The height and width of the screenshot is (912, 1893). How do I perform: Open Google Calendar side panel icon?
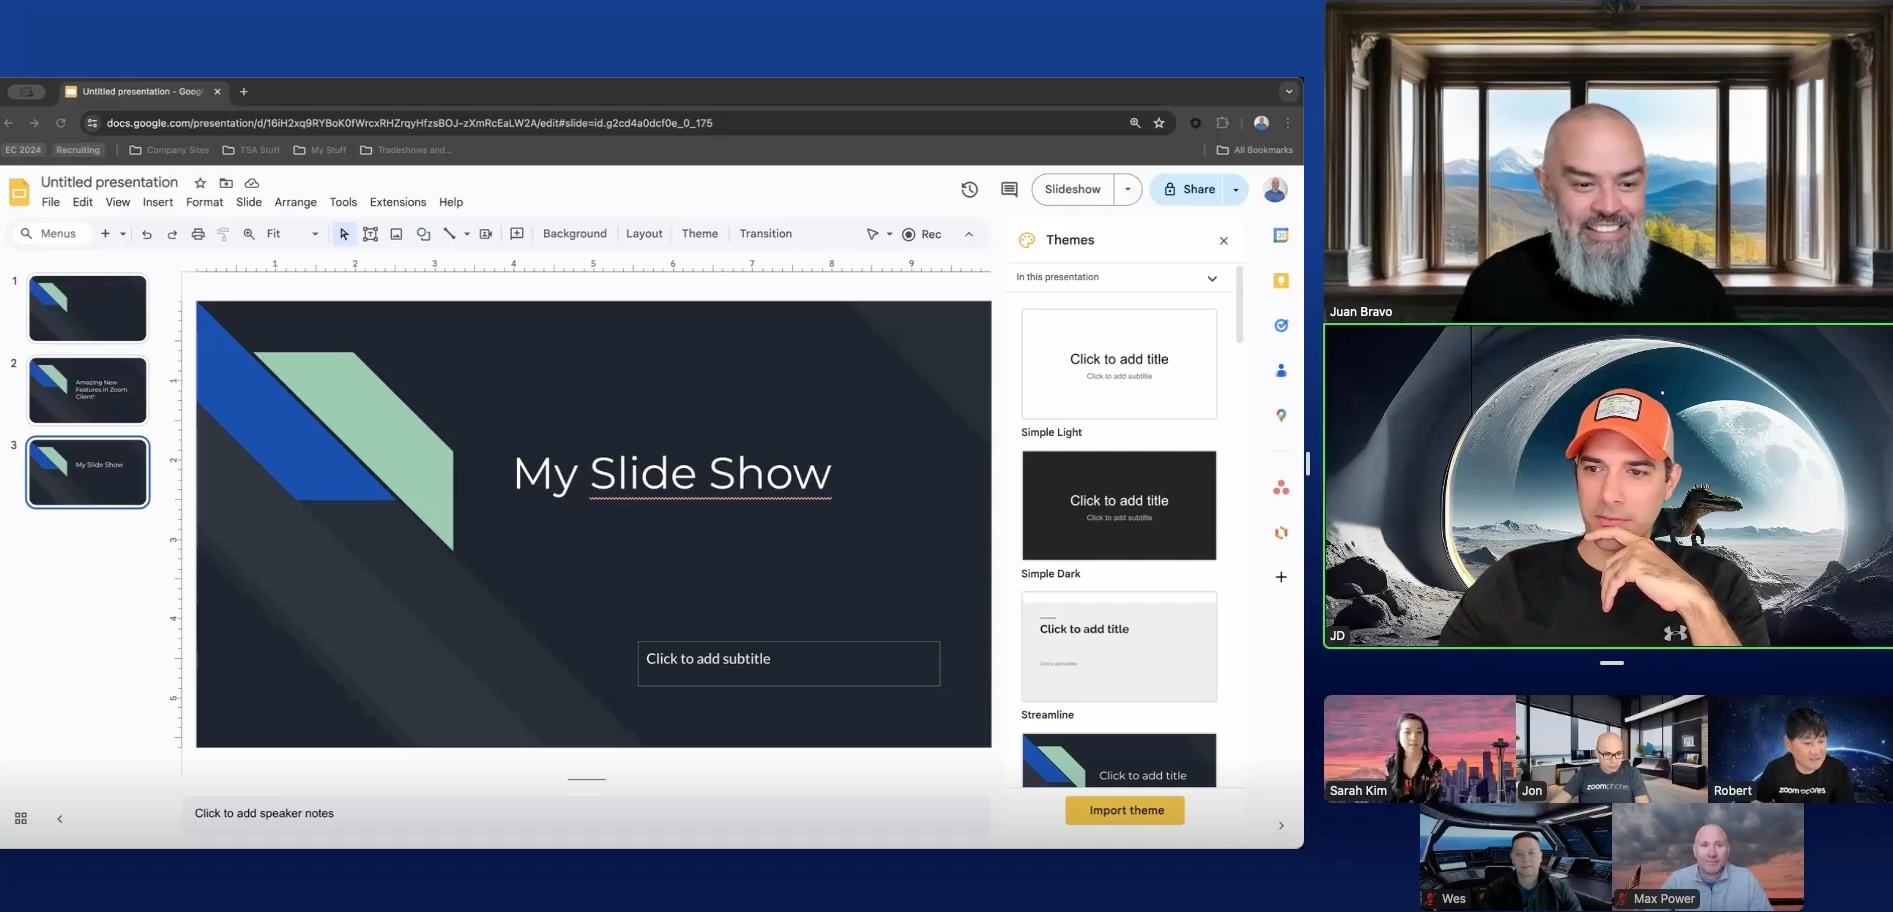tap(1281, 235)
